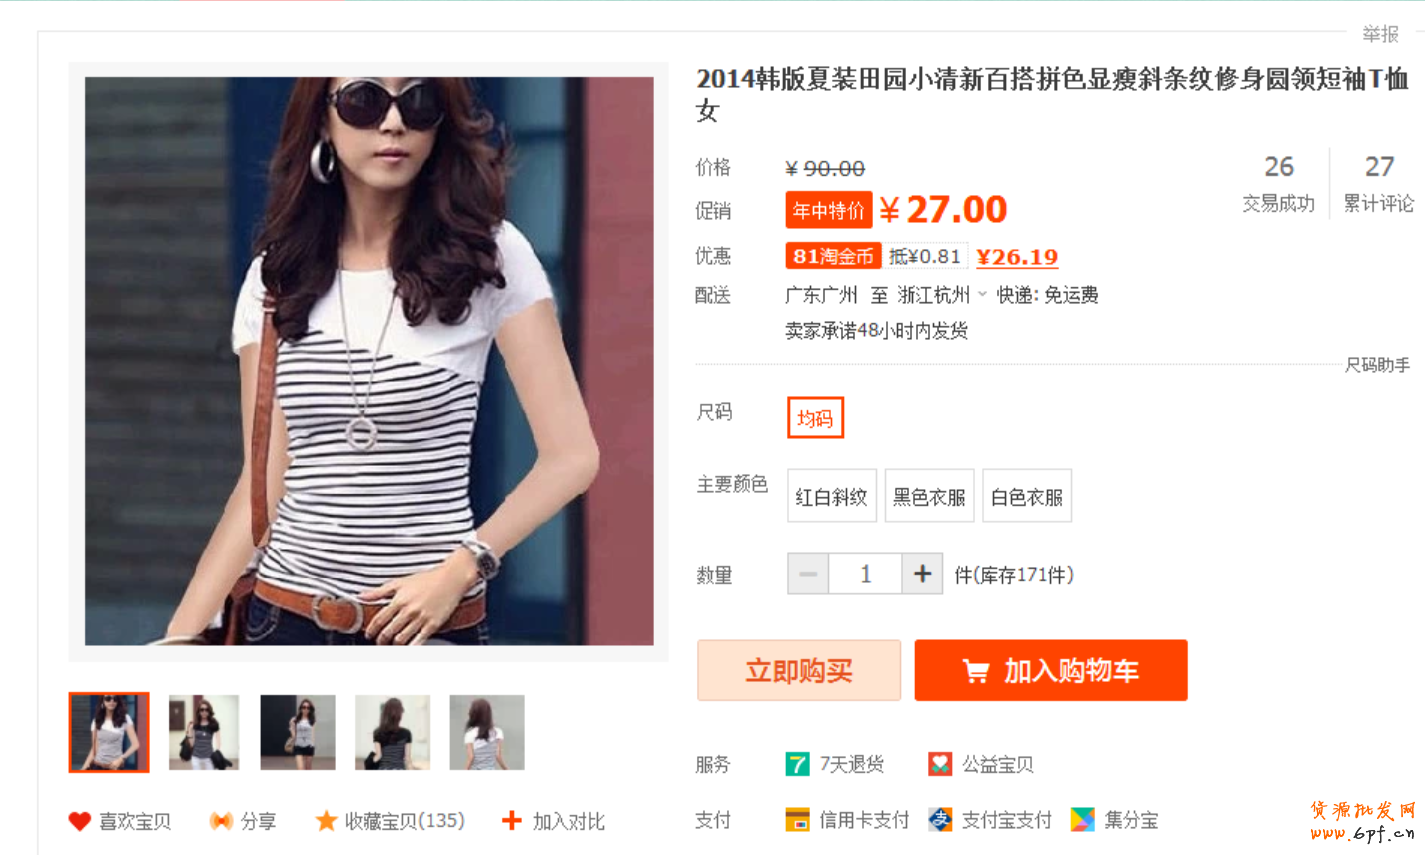Choose the 白色衣服 color option
The width and height of the screenshot is (1425, 855).
1027,496
